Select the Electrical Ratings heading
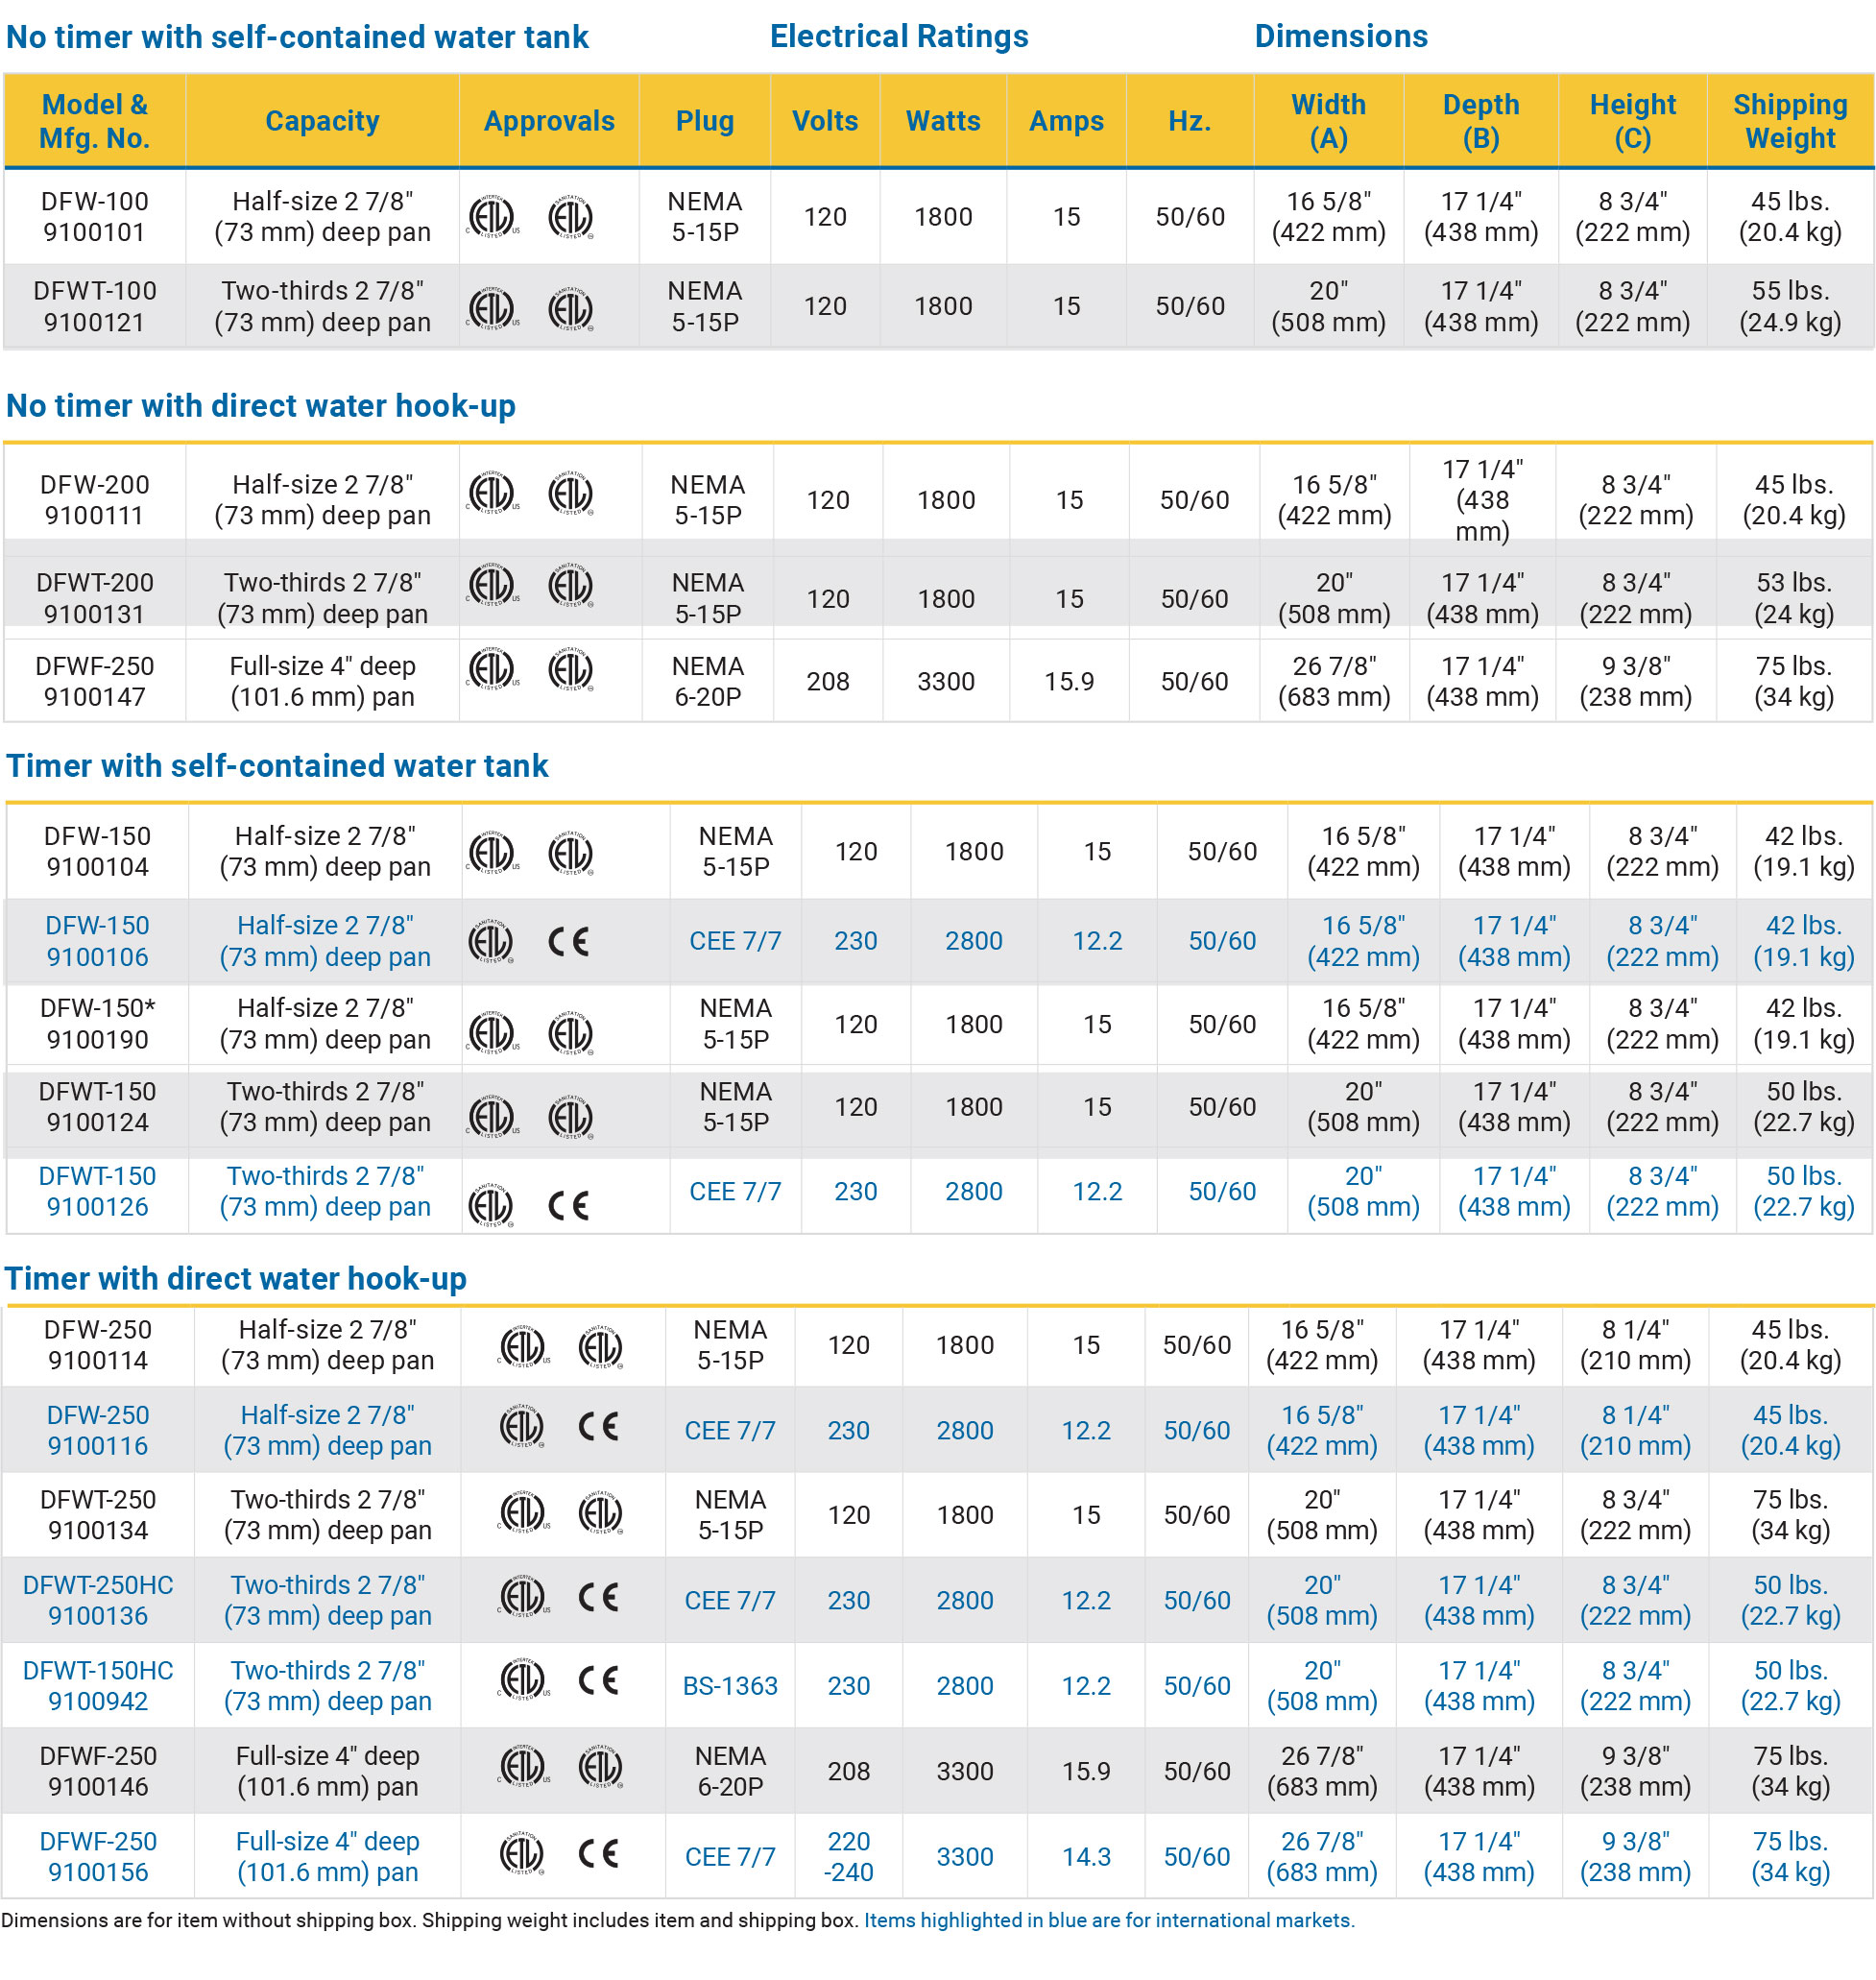 [898, 37]
